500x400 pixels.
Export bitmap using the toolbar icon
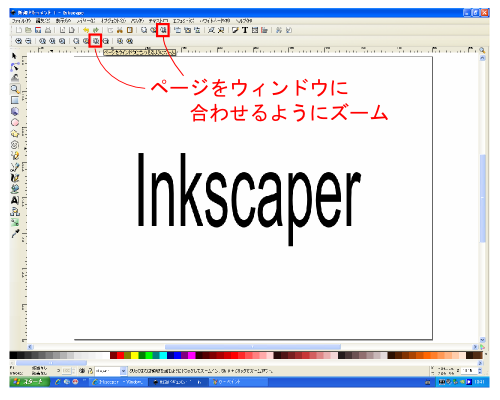(71, 30)
